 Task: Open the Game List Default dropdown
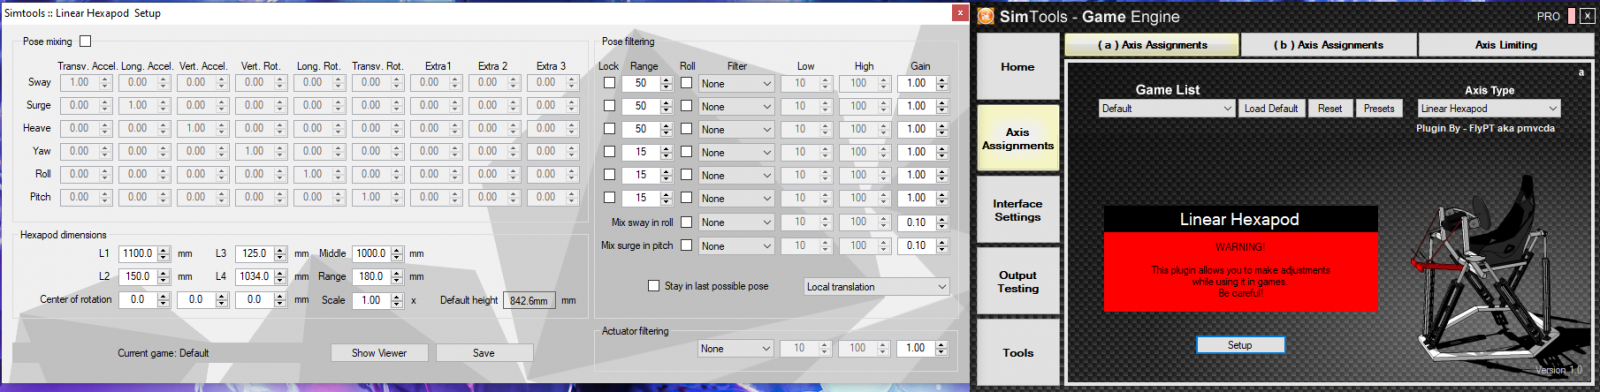tap(1167, 108)
